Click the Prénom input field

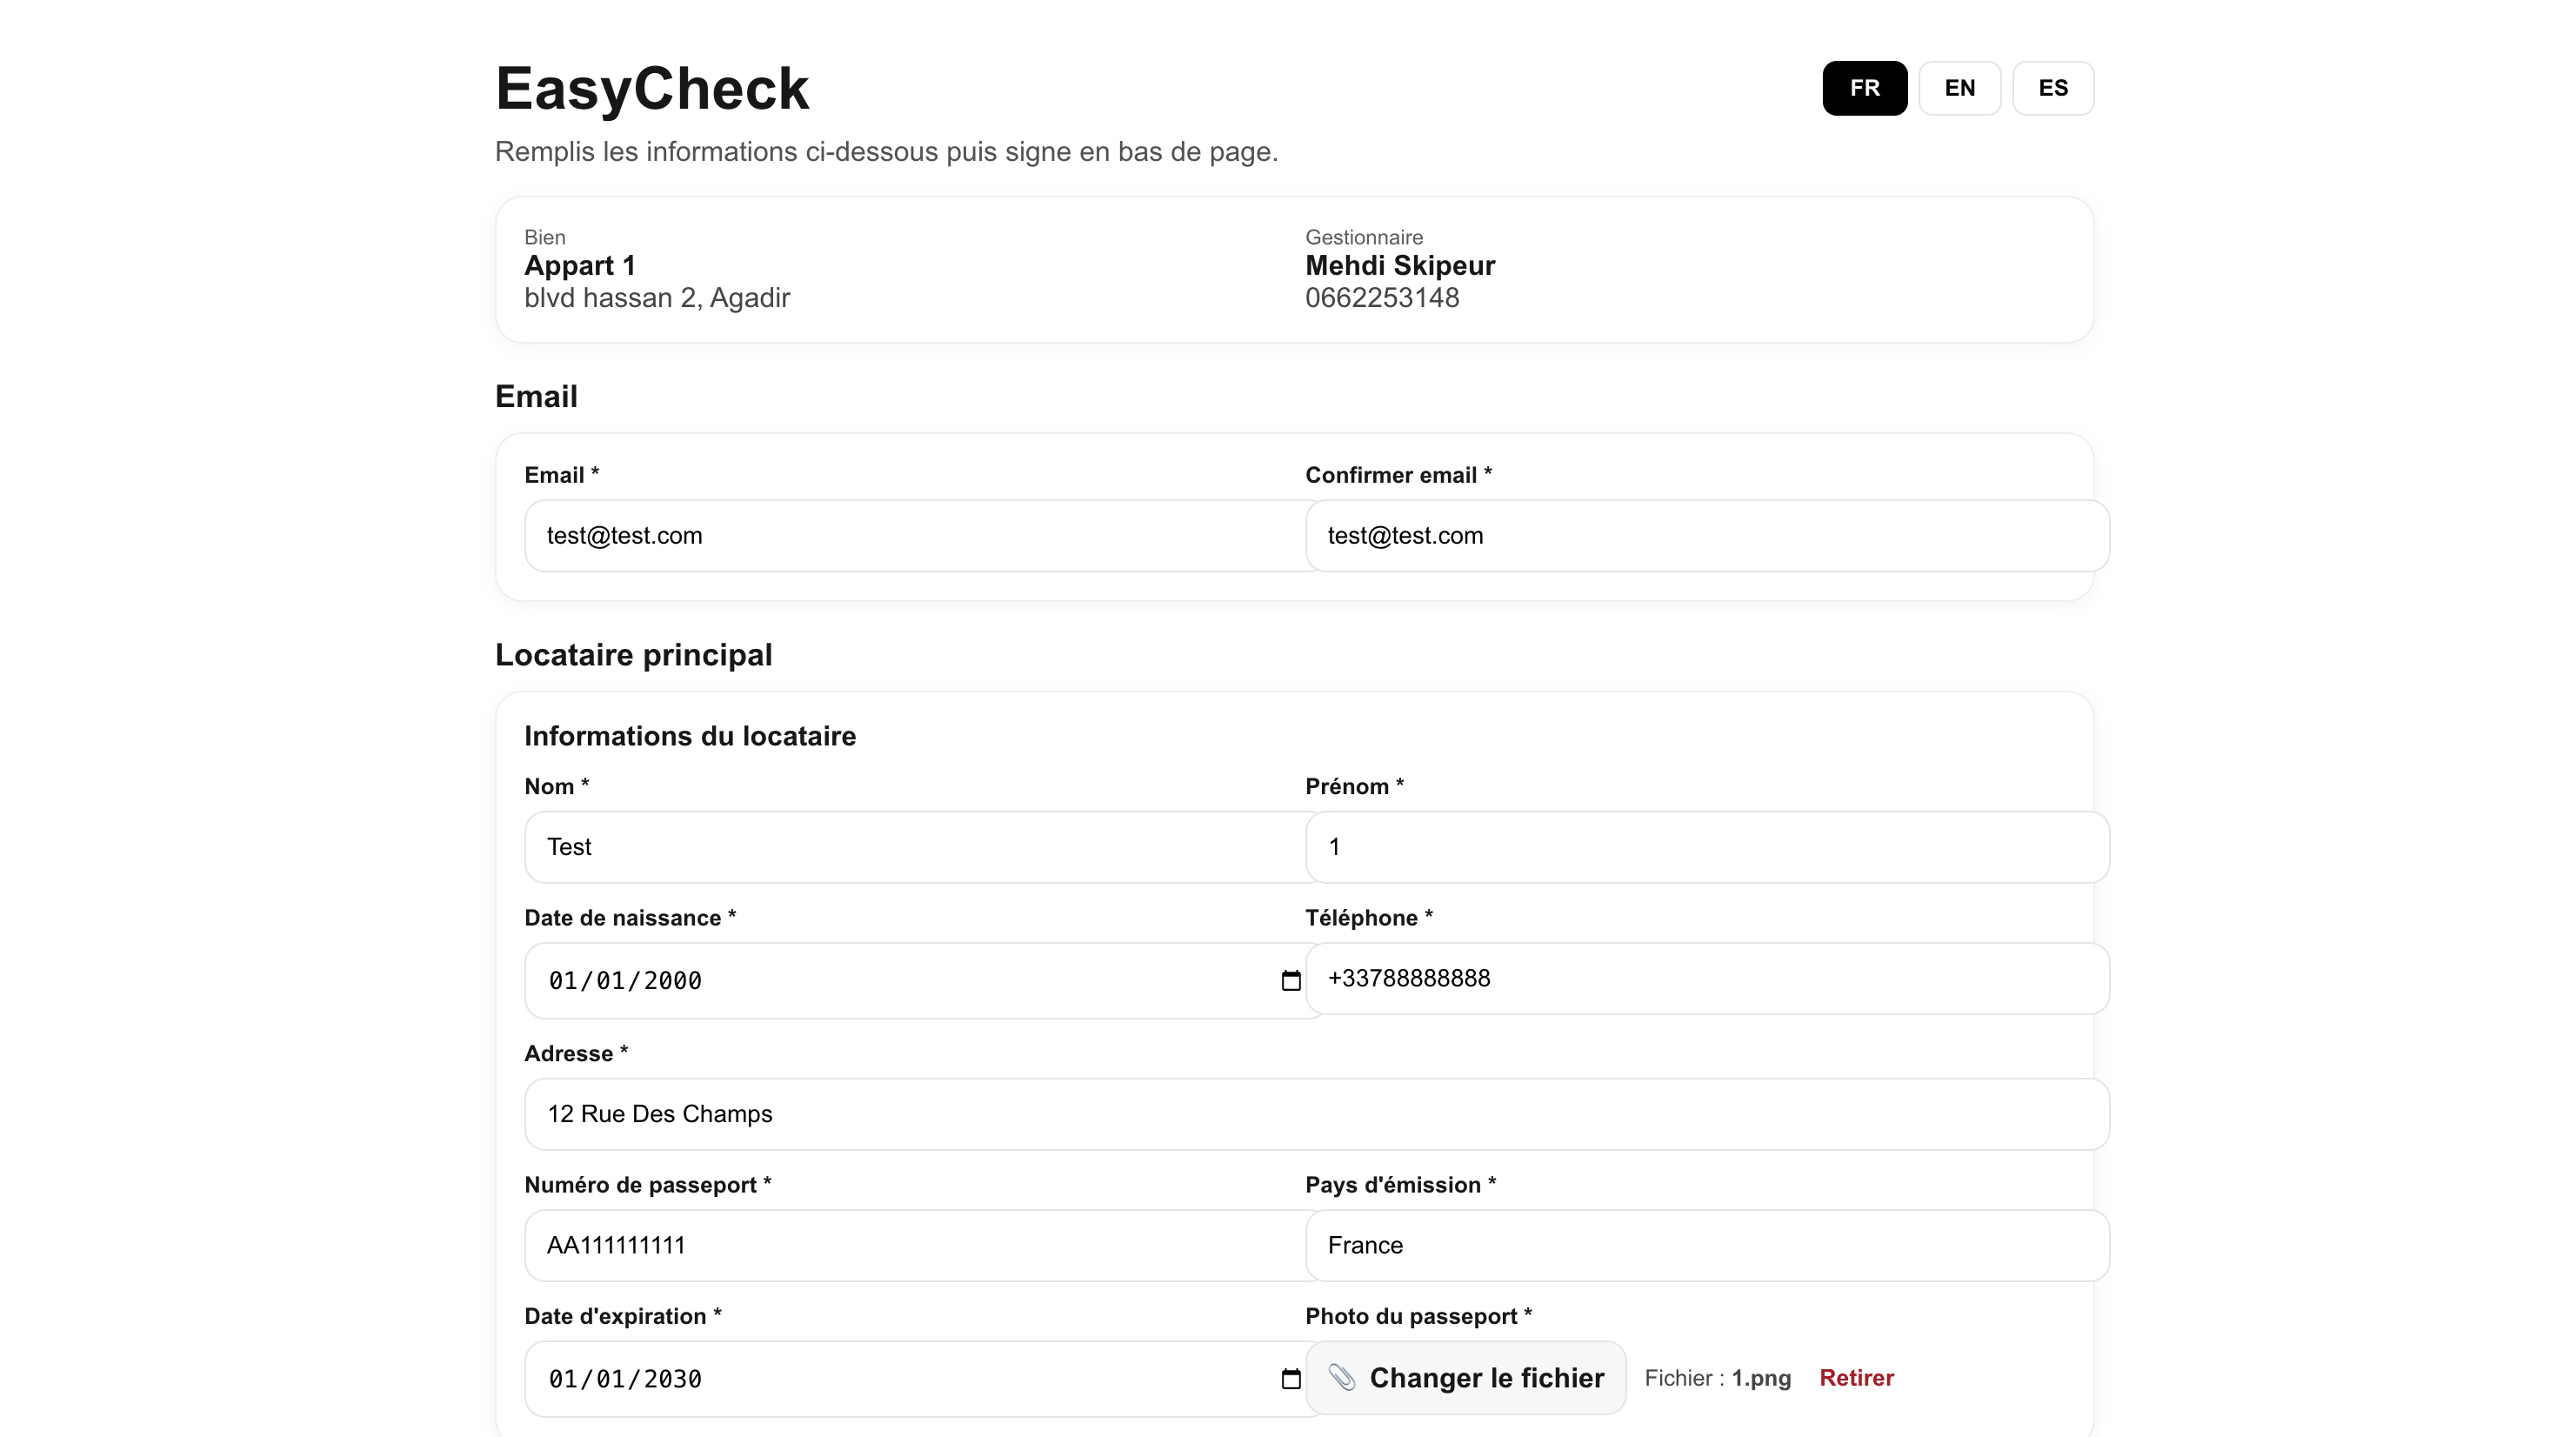pyautogui.click(x=1706, y=847)
